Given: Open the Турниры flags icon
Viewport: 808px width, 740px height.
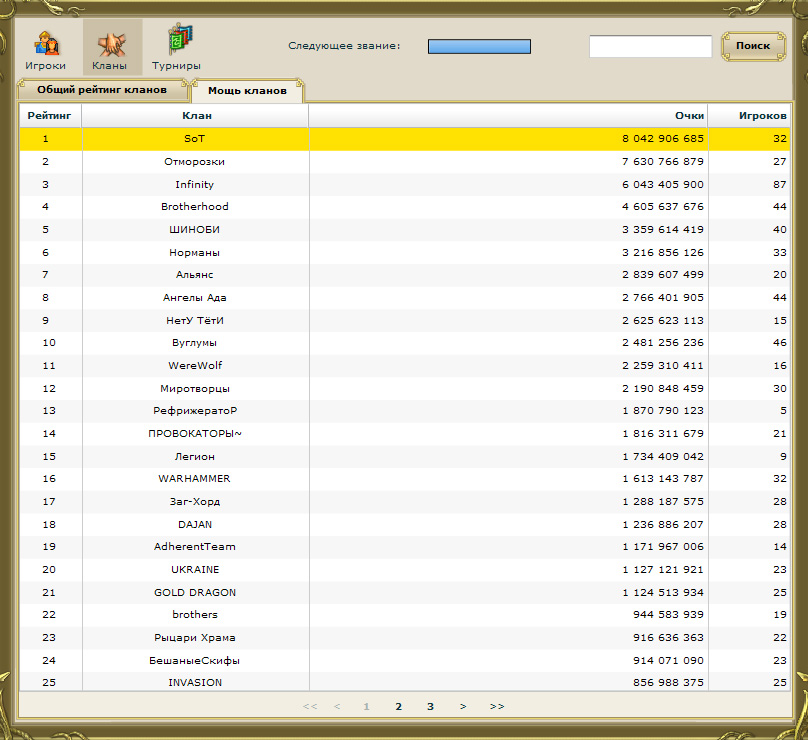Looking at the screenshot, I should pyautogui.click(x=180, y=39).
